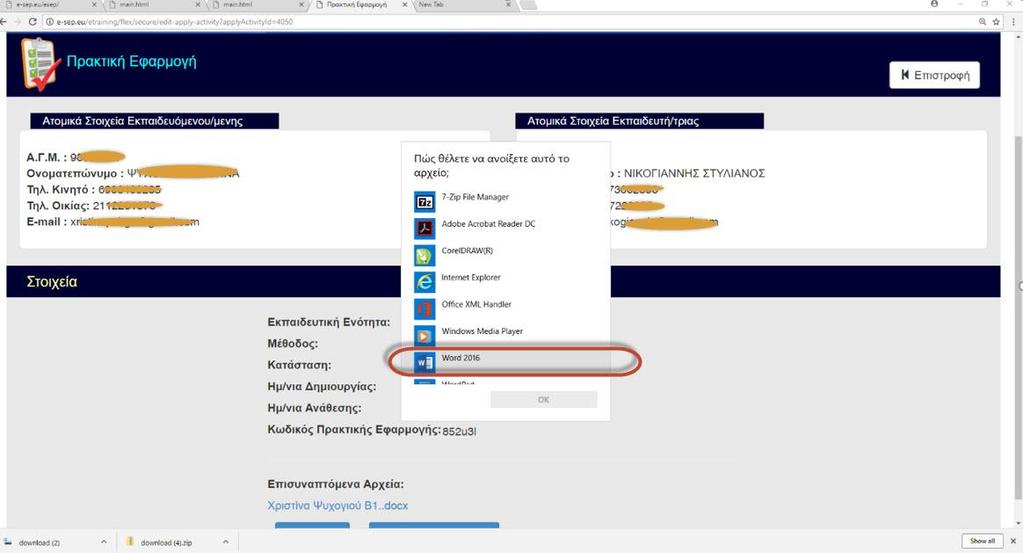Select the Internet Explorer icon
The height and width of the screenshot is (553, 1023).
coord(425,282)
